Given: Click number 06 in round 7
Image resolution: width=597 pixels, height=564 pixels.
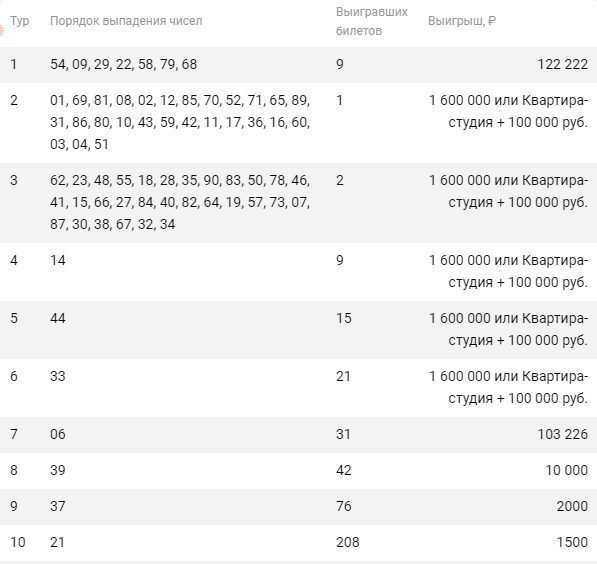Looking at the screenshot, I should point(58,434).
